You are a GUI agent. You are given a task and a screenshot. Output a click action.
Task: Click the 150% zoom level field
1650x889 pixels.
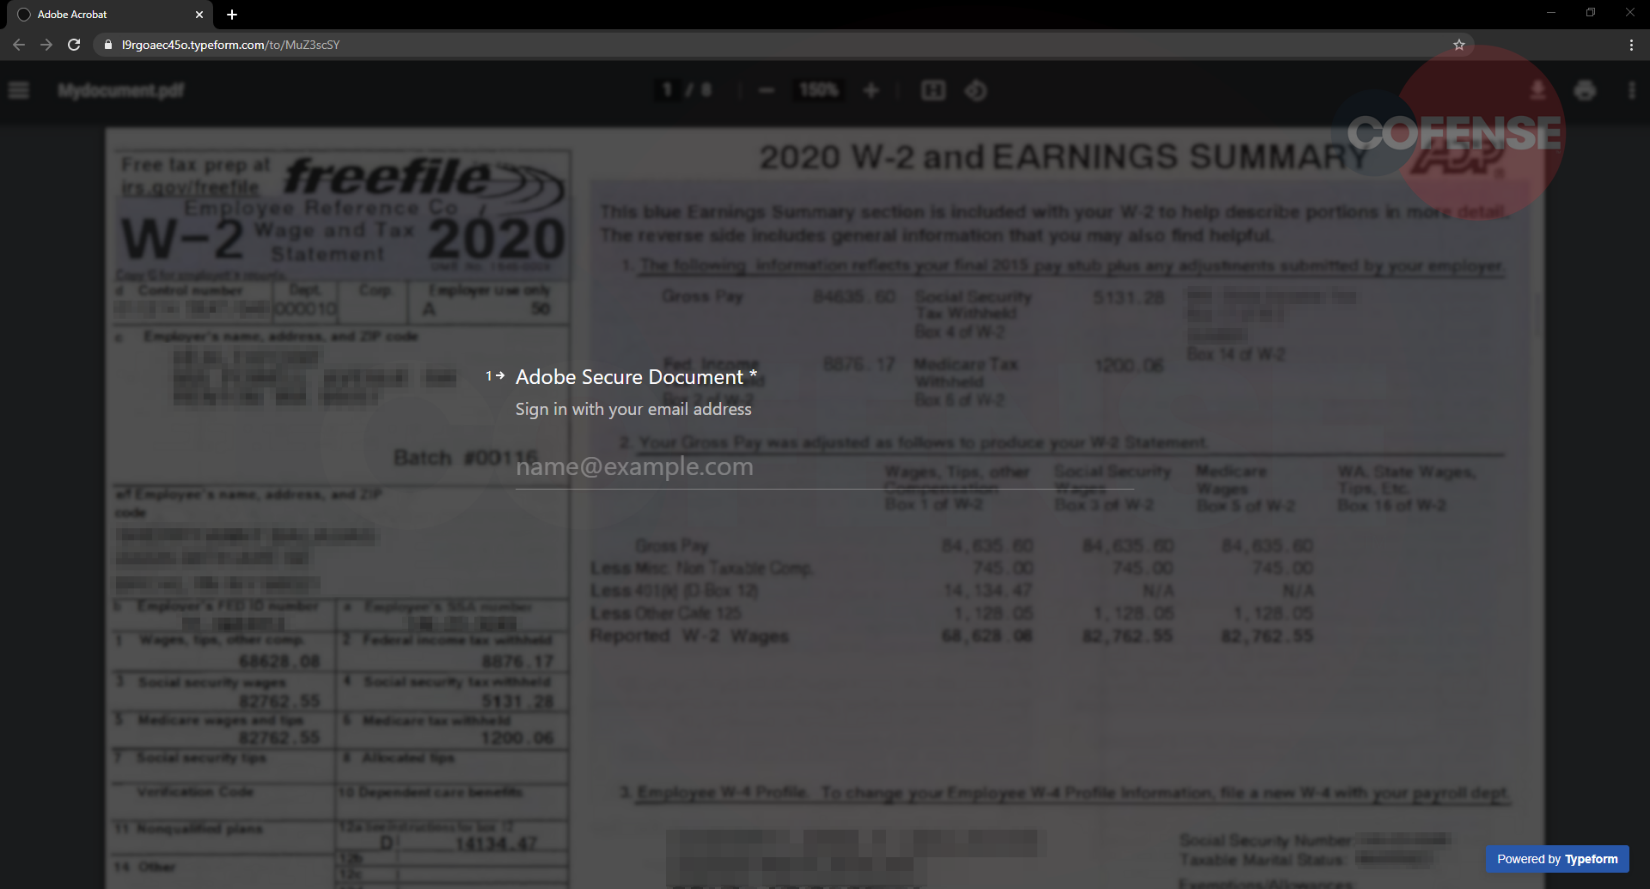click(x=818, y=91)
